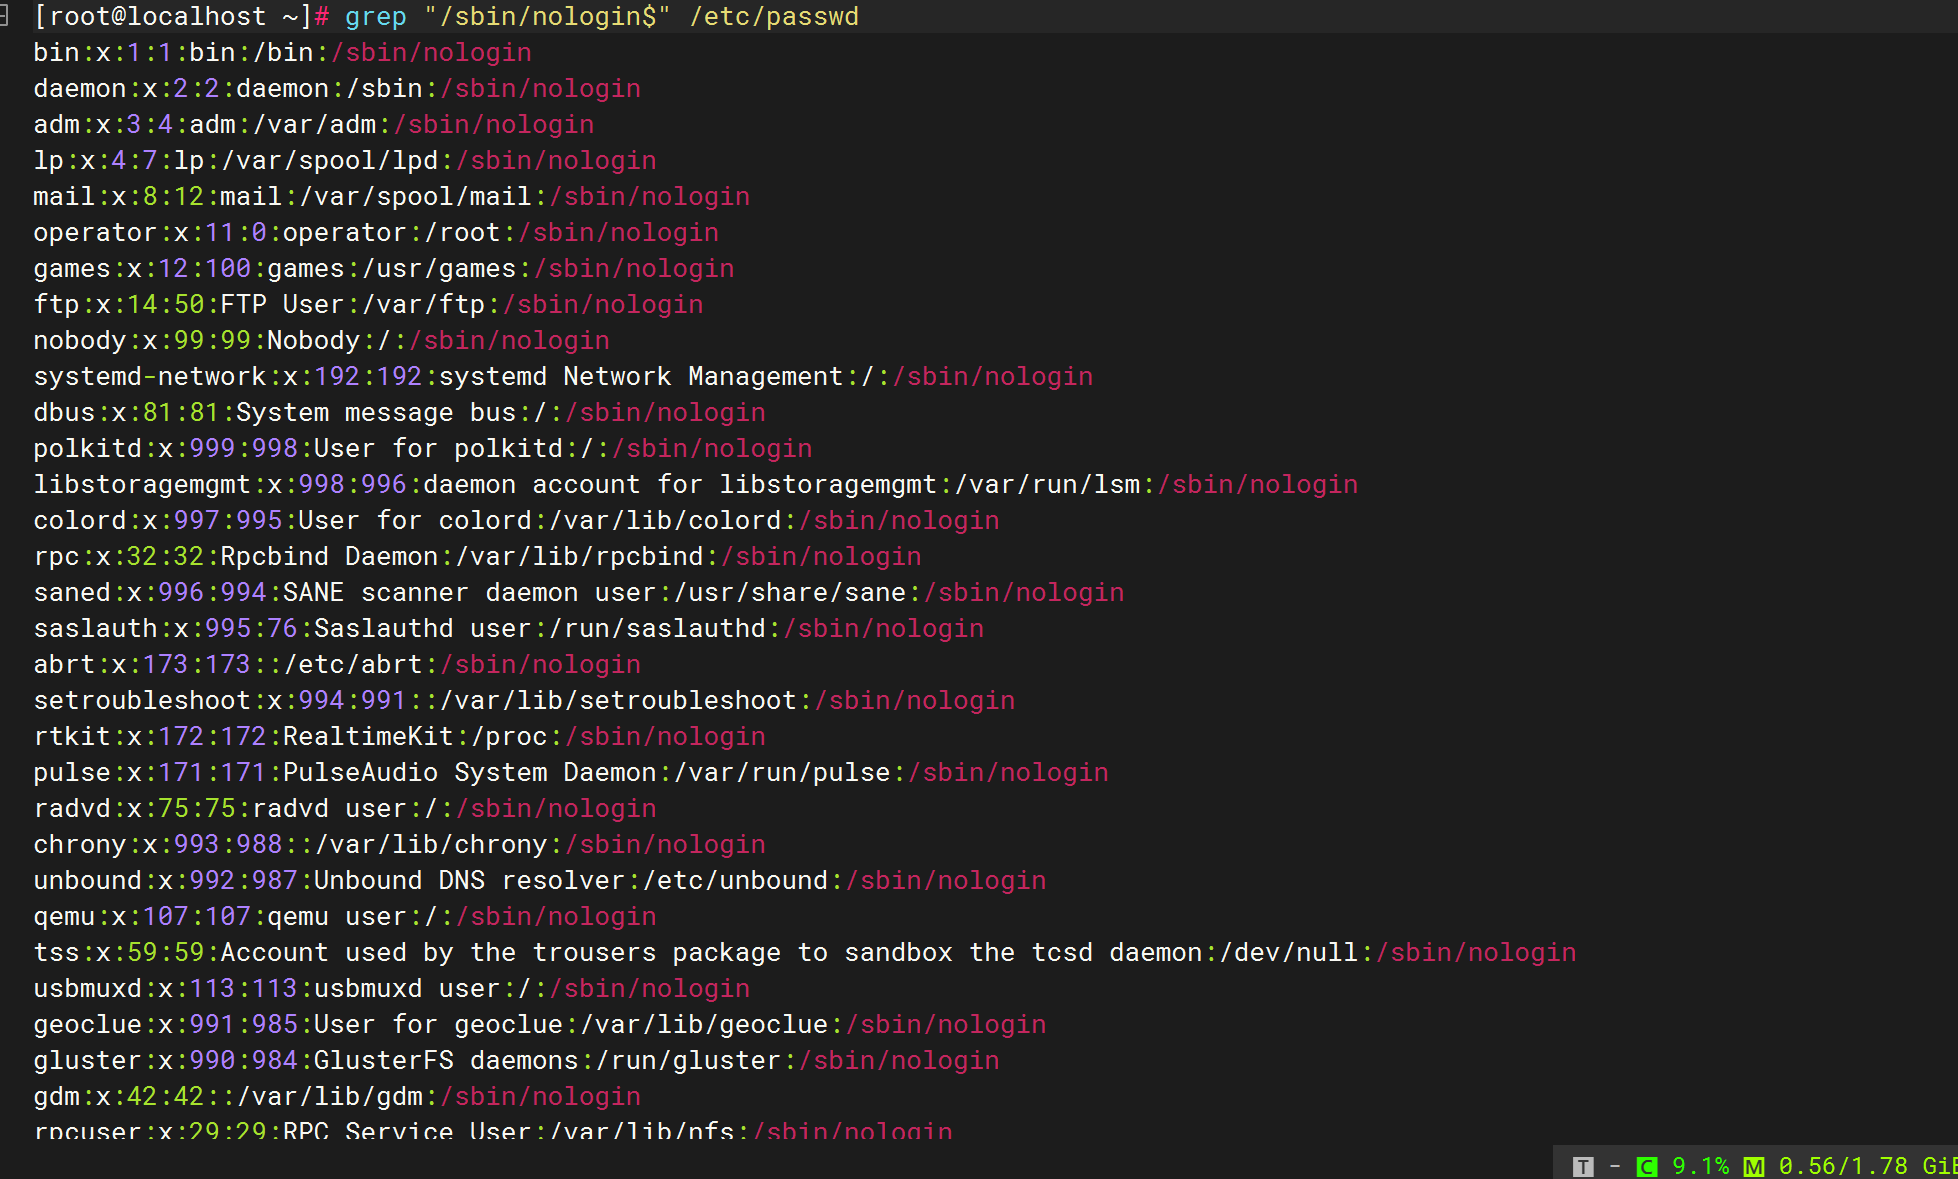Click UID 995 on saslauth line
This screenshot has width=1958, height=1179.
tap(227, 629)
